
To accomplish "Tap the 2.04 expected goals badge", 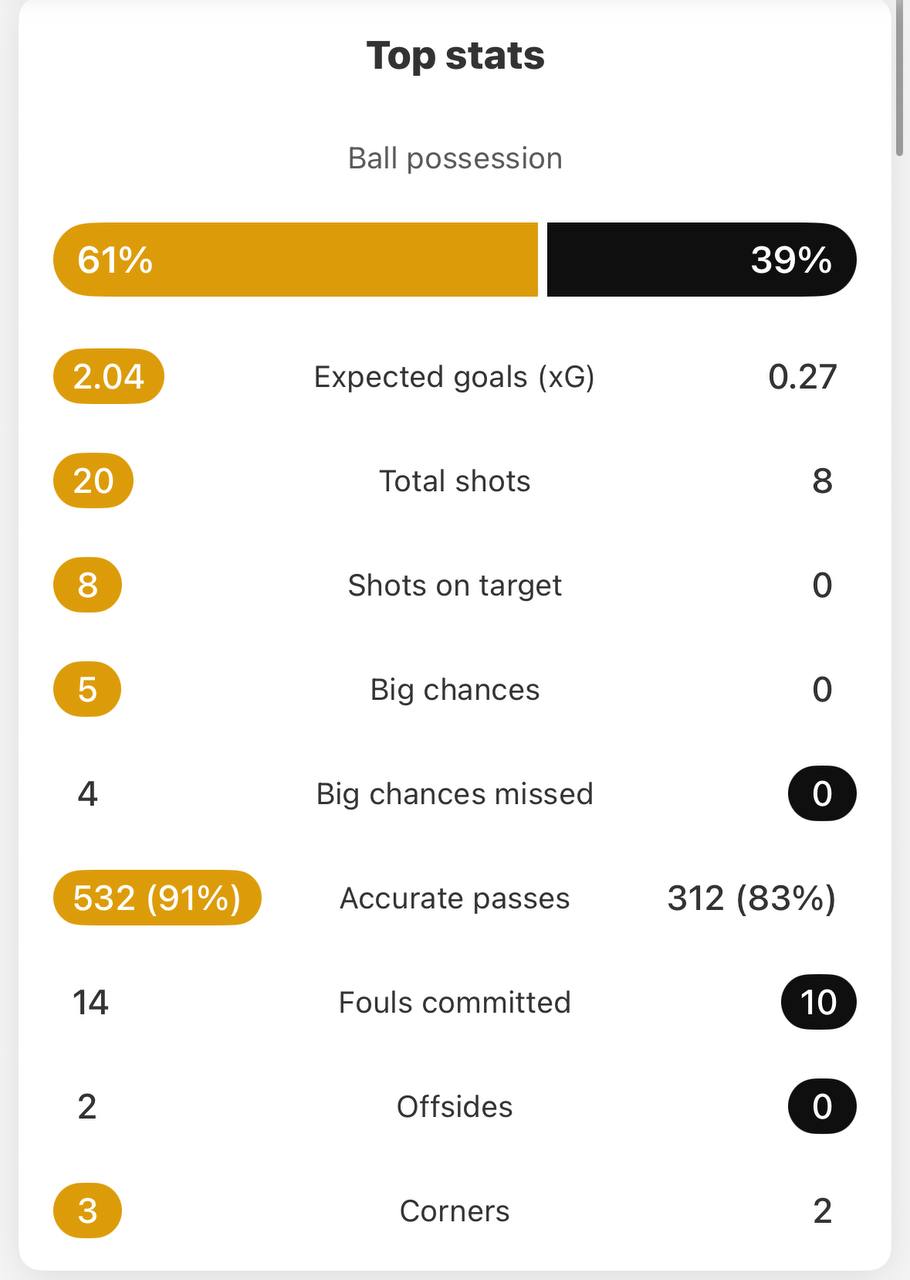I will point(108,377).
